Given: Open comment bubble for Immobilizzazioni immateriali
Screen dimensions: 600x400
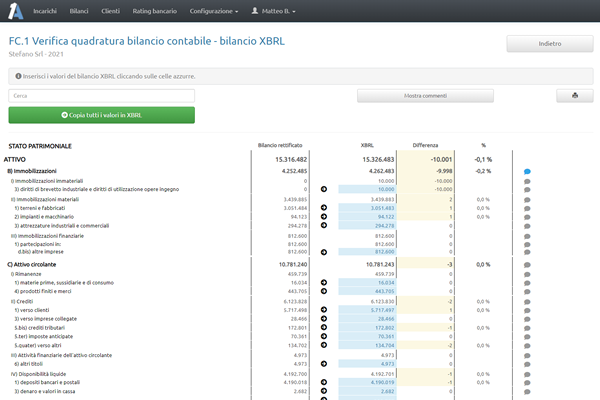Looking at the screenshot, I should tap(527, 181).
